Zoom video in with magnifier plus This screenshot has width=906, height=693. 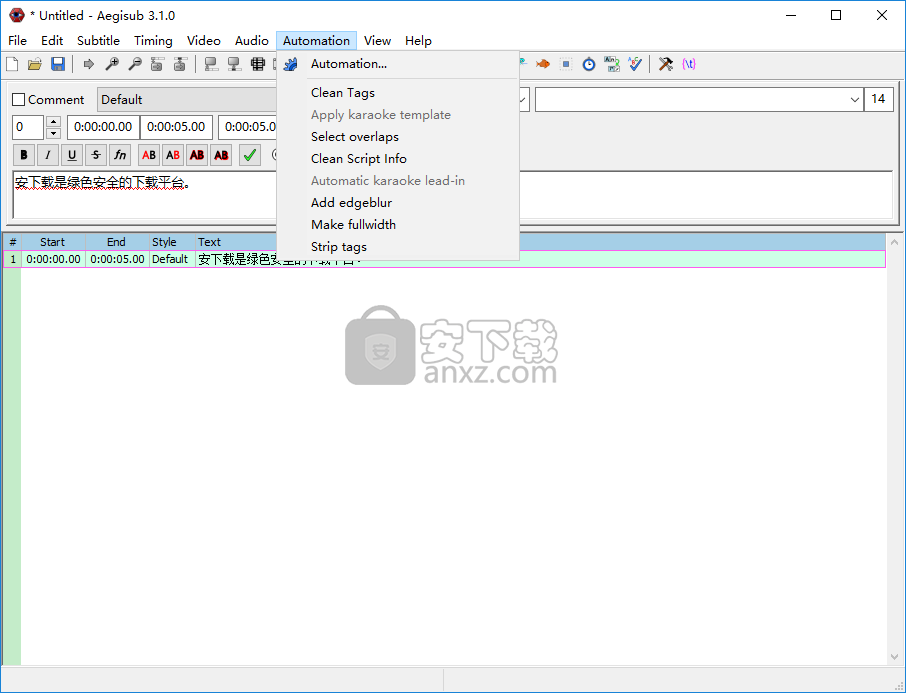(112, 64)
